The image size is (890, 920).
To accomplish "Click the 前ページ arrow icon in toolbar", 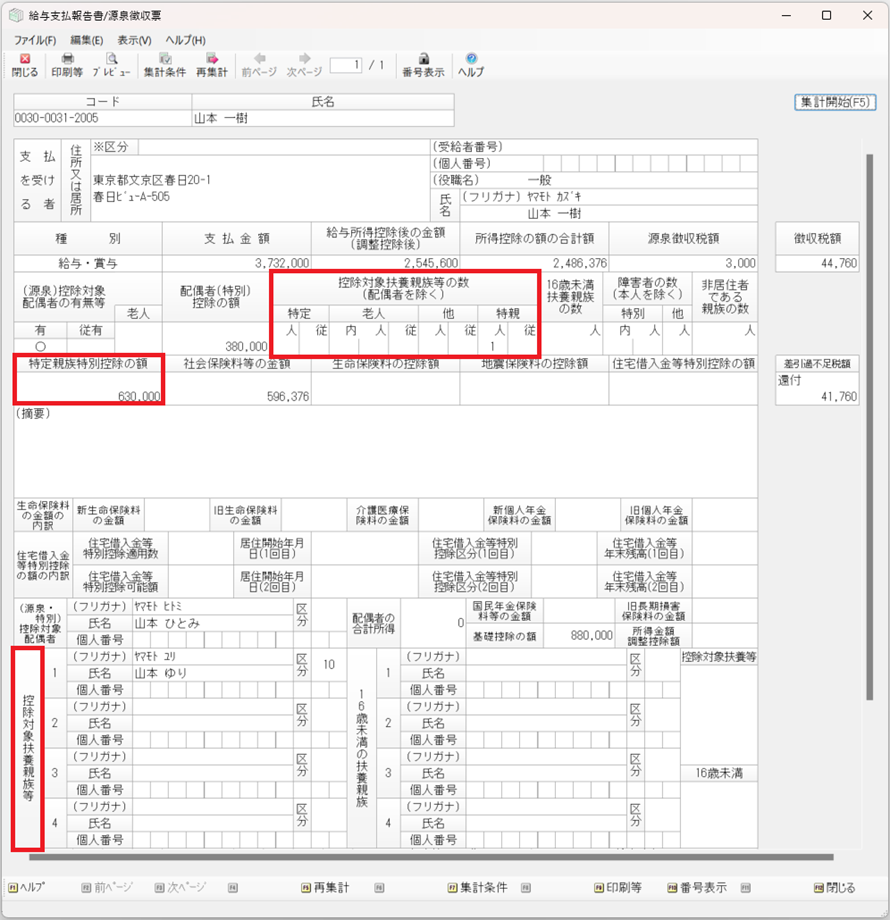I will [258, 65].
